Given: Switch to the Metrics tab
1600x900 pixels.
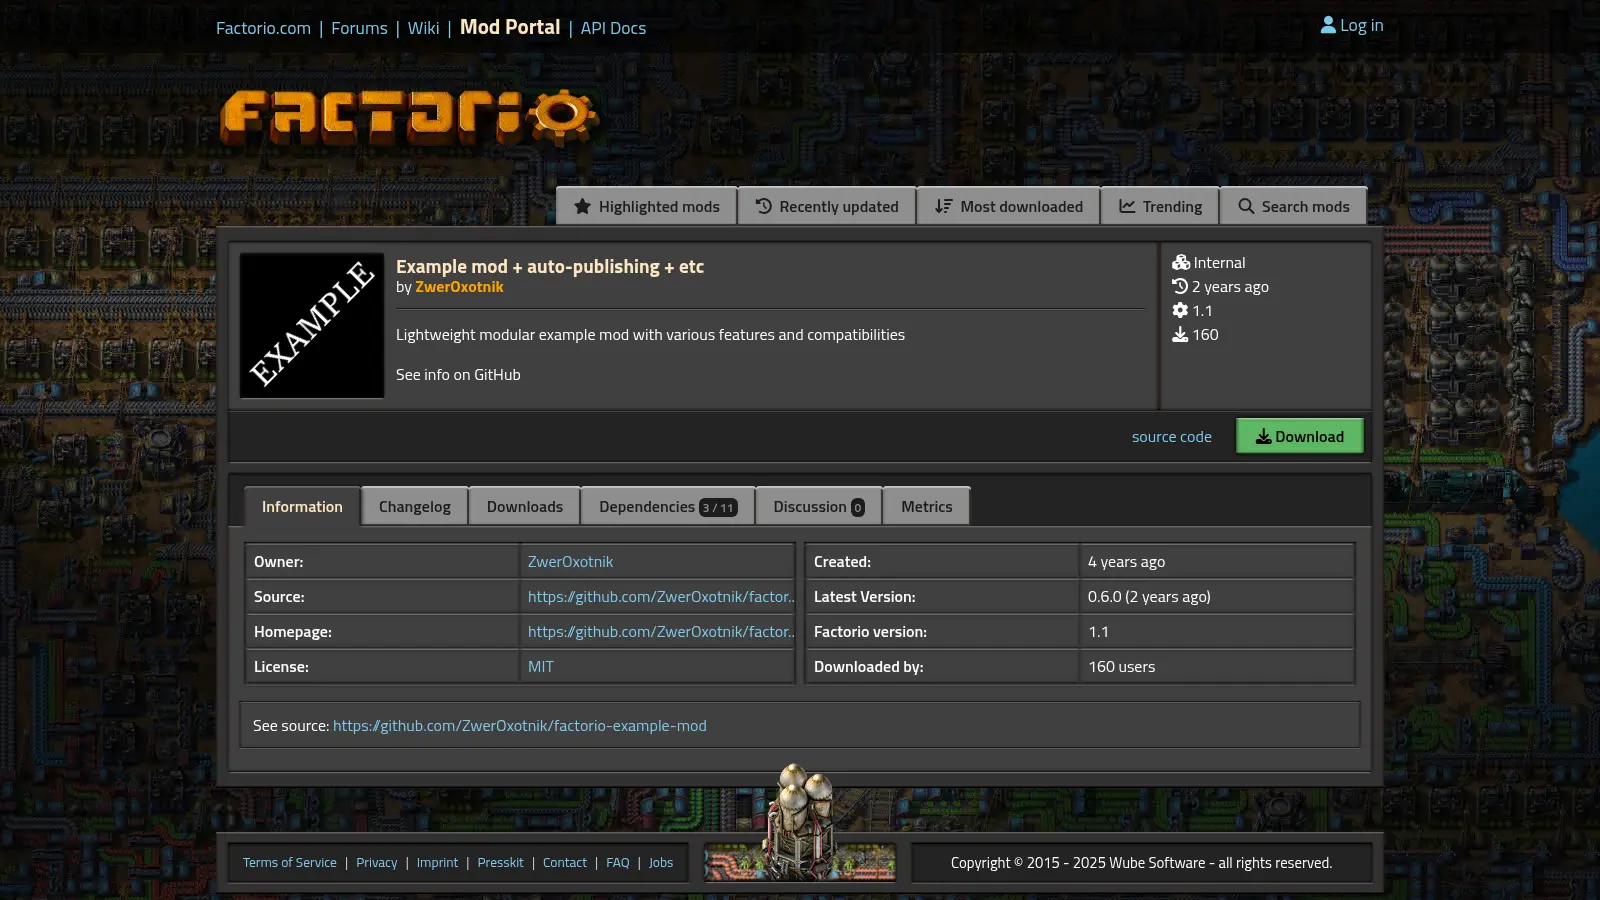Looking at the screenshot, I should click(x=927, y=506).
